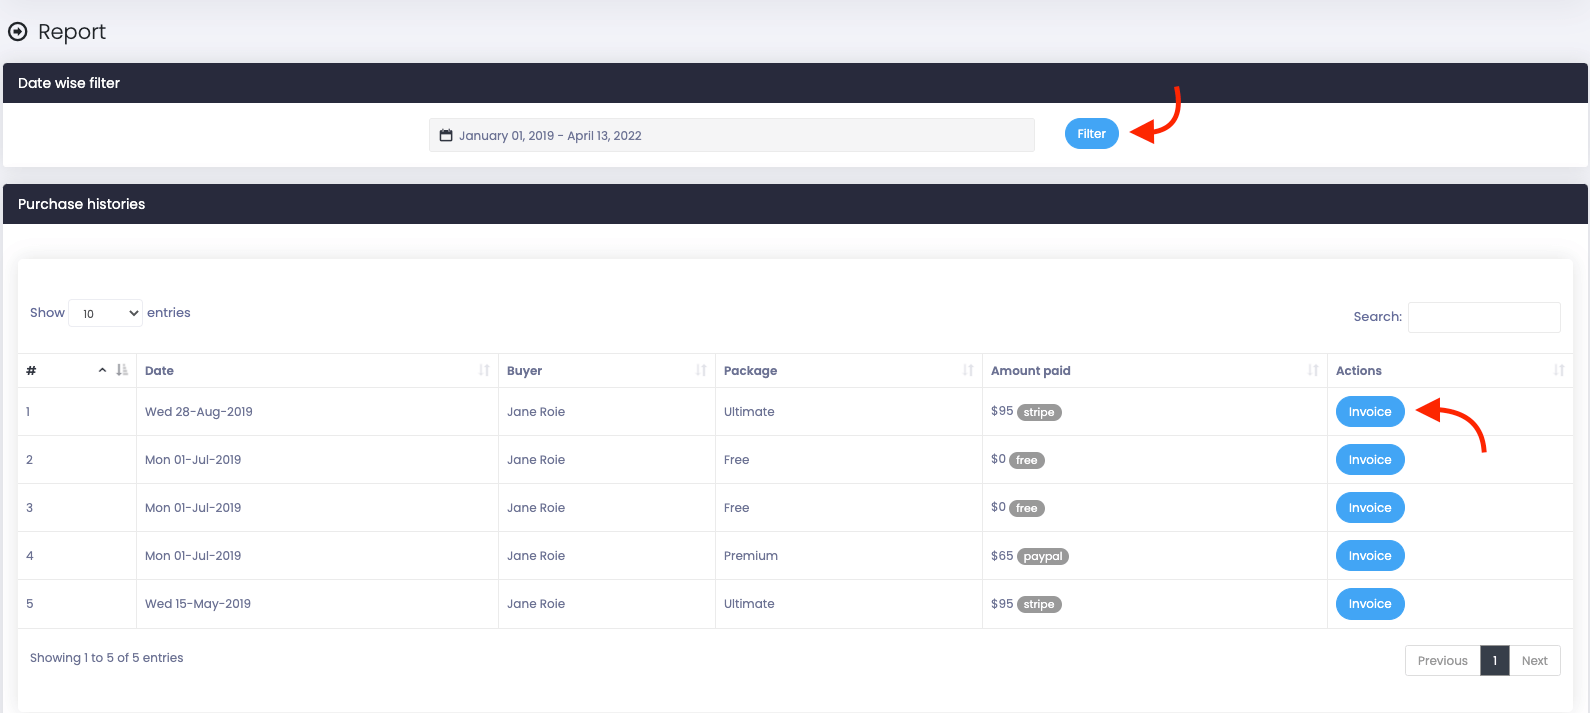Open Invoice for row 3 Free package
Screen dimensions: 1590x713
click(x=1370, y=508)
